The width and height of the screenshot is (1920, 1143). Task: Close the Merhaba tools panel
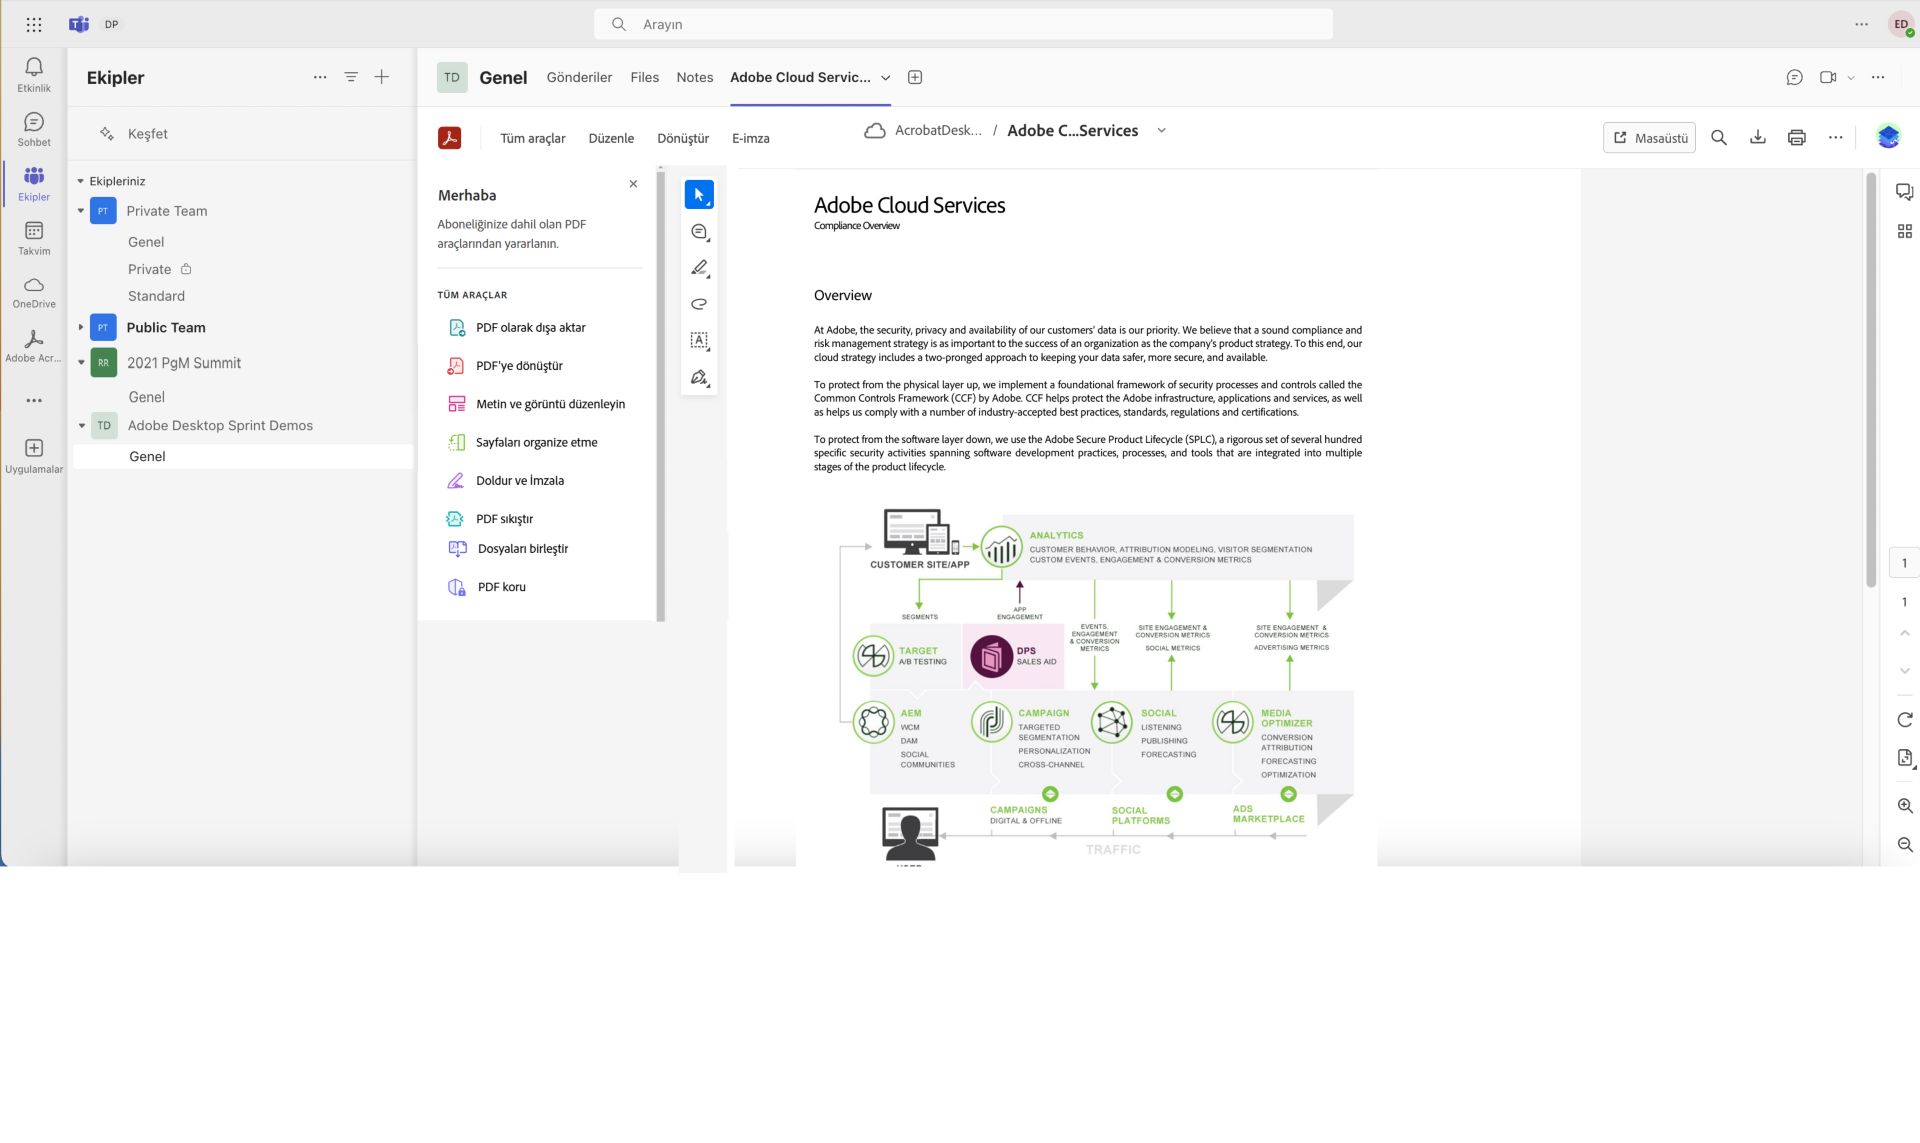click(x=634, y=182)
